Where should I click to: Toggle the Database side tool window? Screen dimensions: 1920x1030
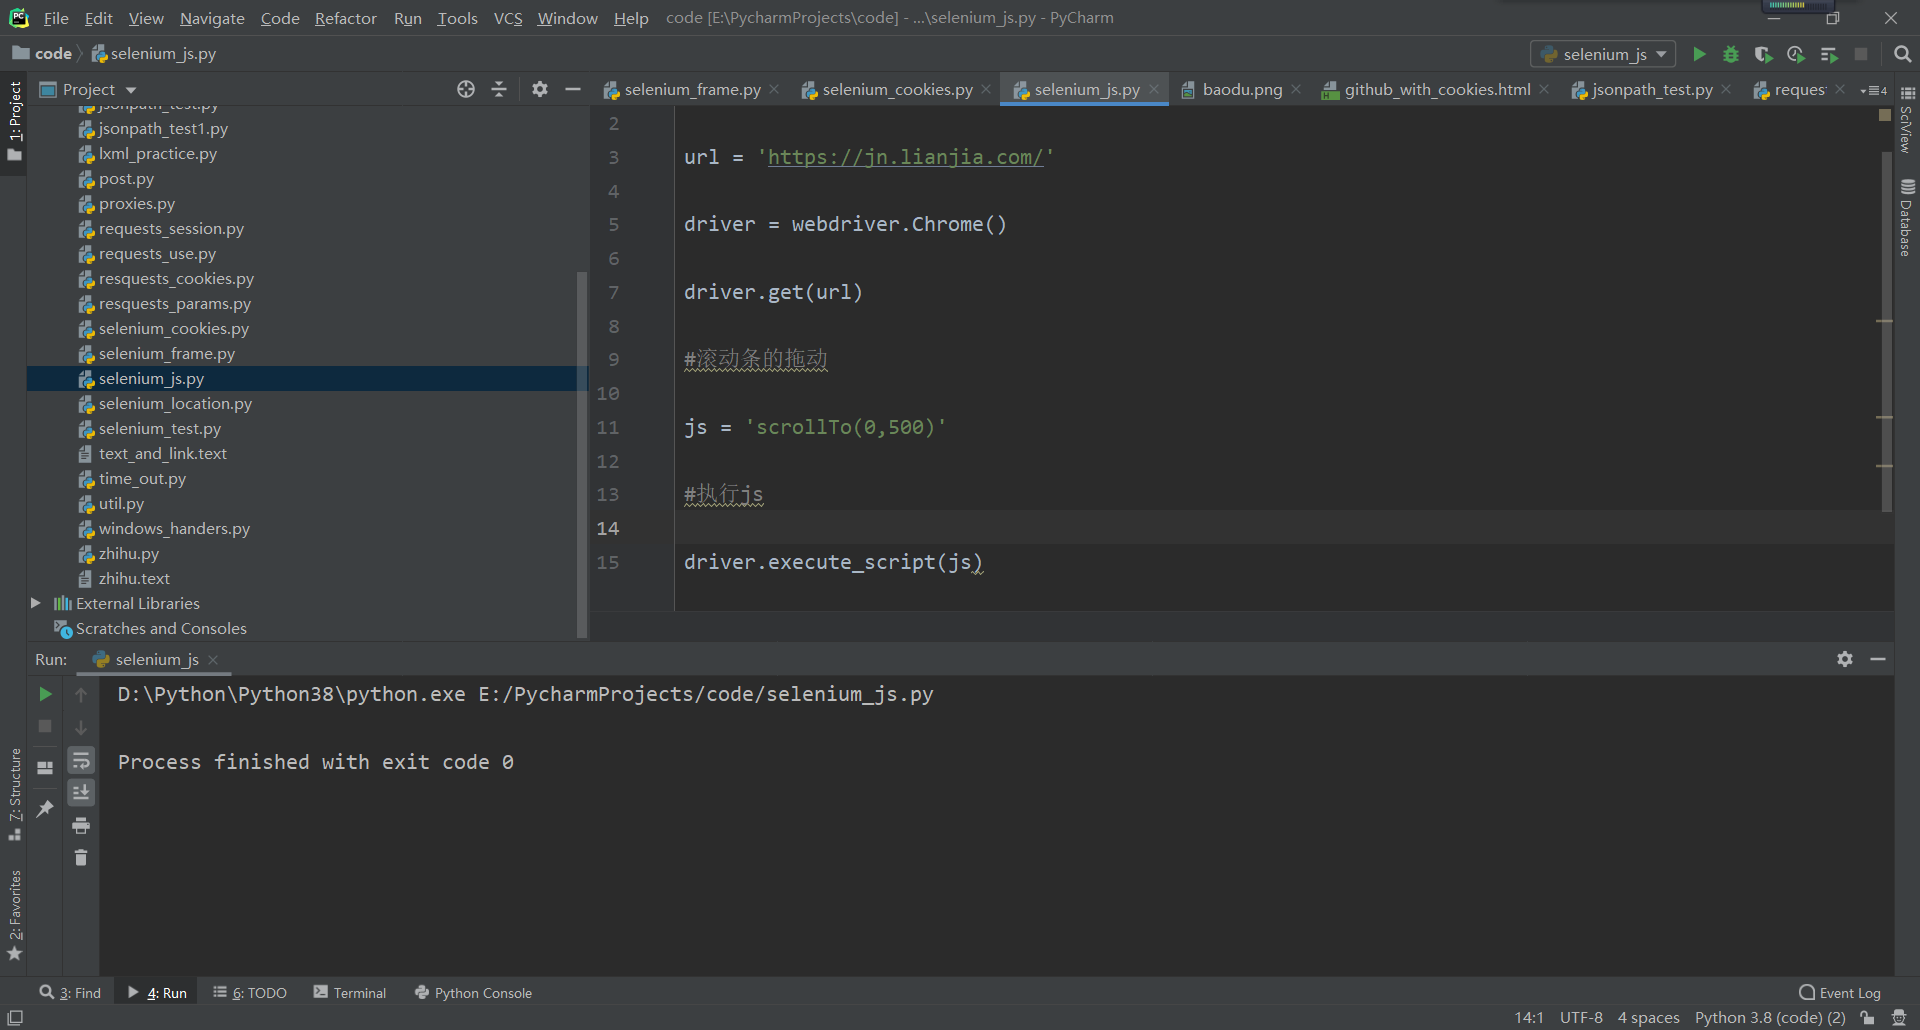pos(1907,217)
